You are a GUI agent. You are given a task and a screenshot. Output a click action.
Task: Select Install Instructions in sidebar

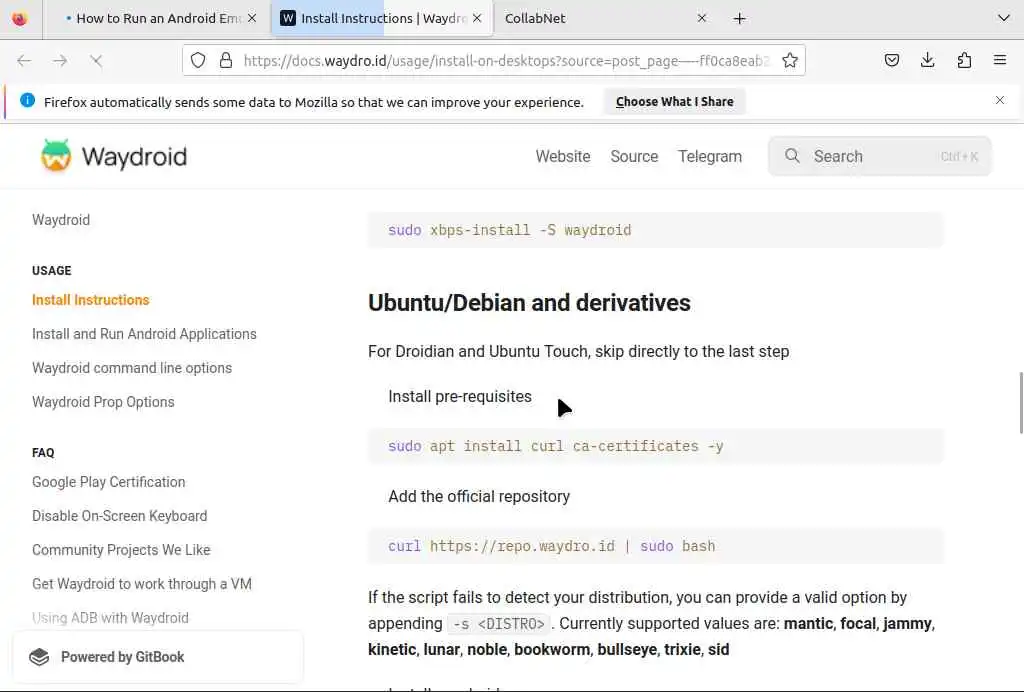pos(91,300)
